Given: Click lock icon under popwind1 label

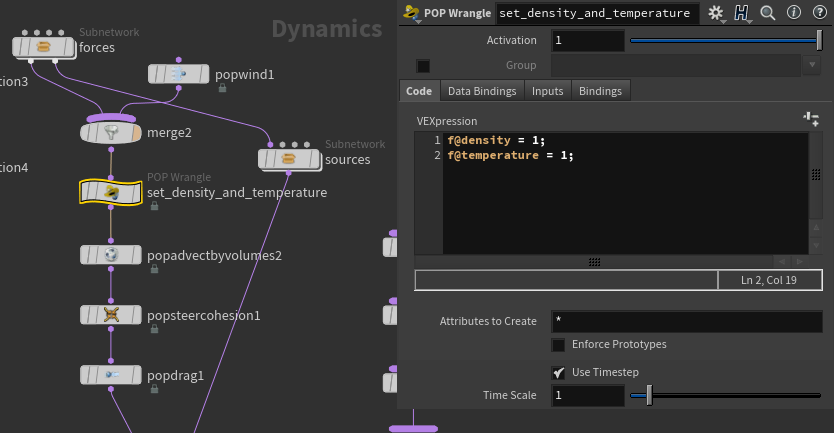Looking at the screenshot, I should point(222,88).
